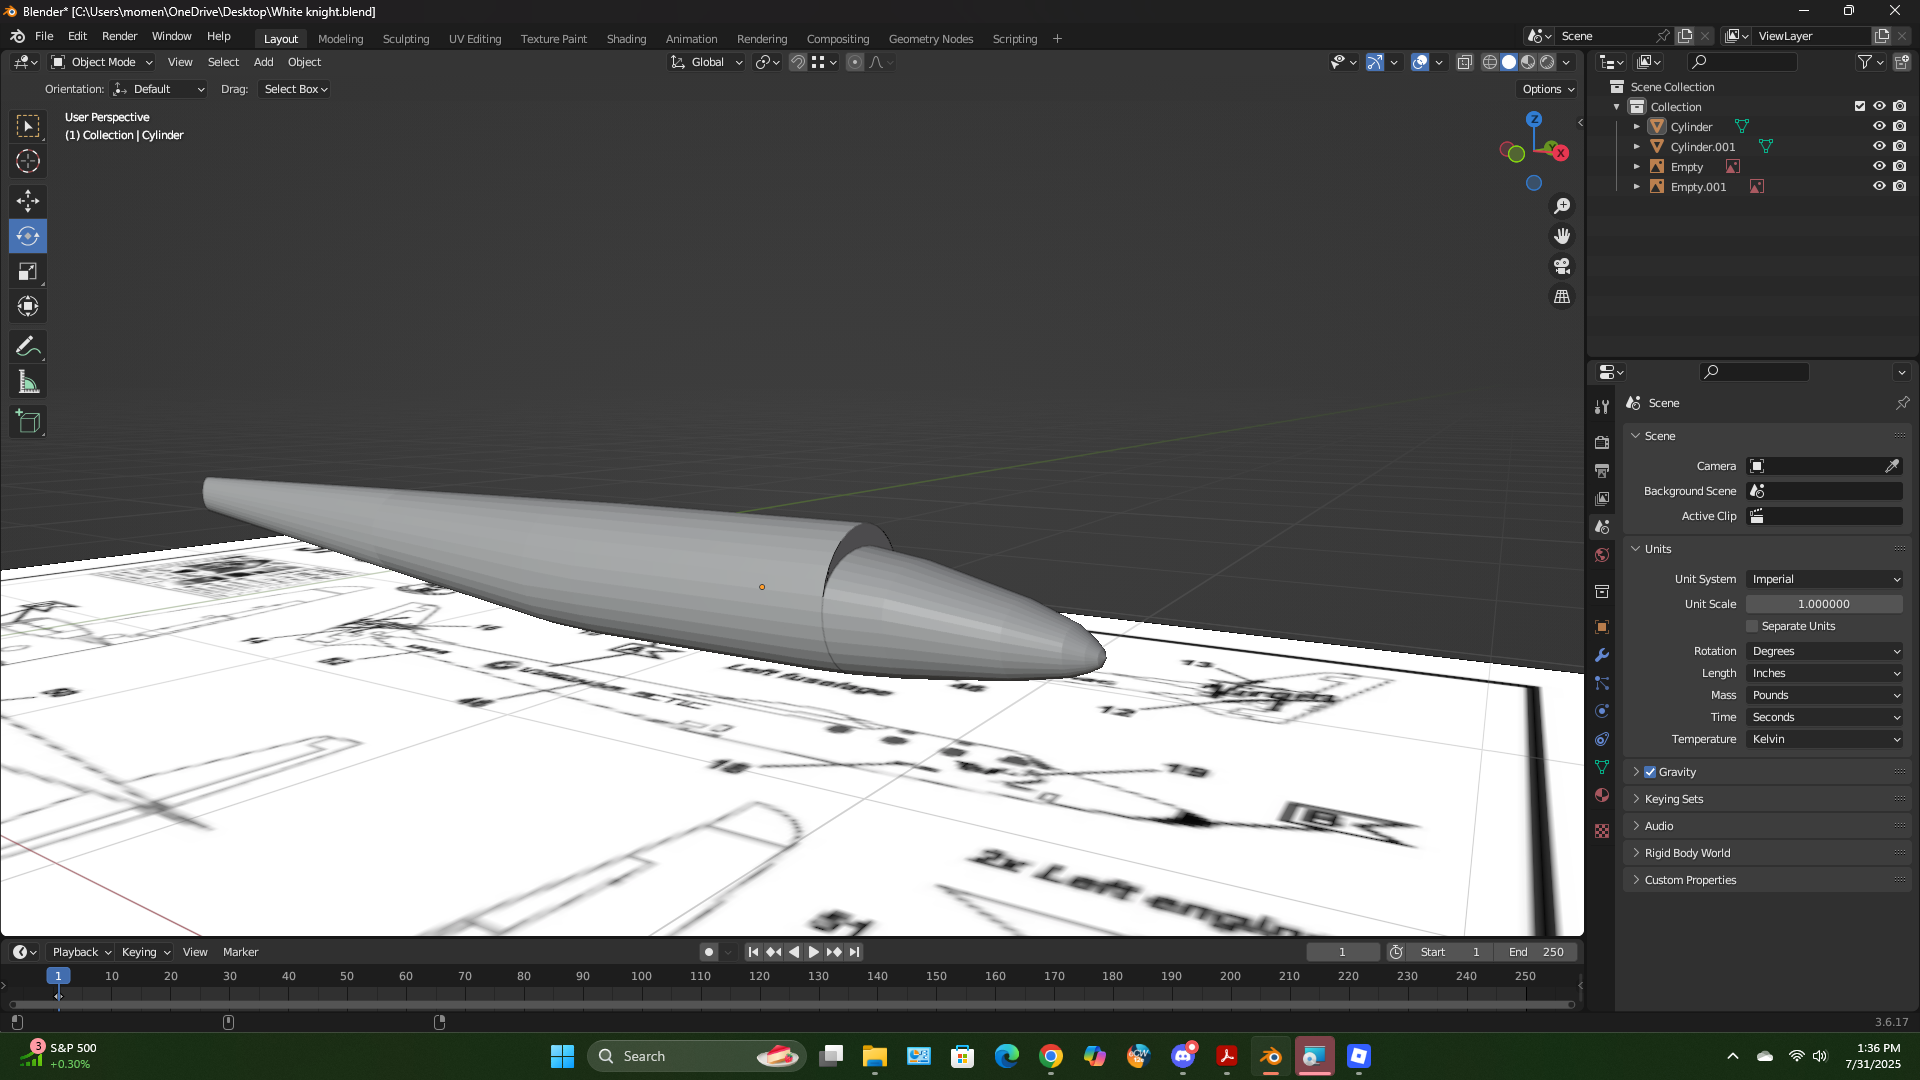Image resolution: width=1920 pixels, height=1080 pixels.
Task: Select the Move tool in the toolbar
Action: (x=28, y=201)
